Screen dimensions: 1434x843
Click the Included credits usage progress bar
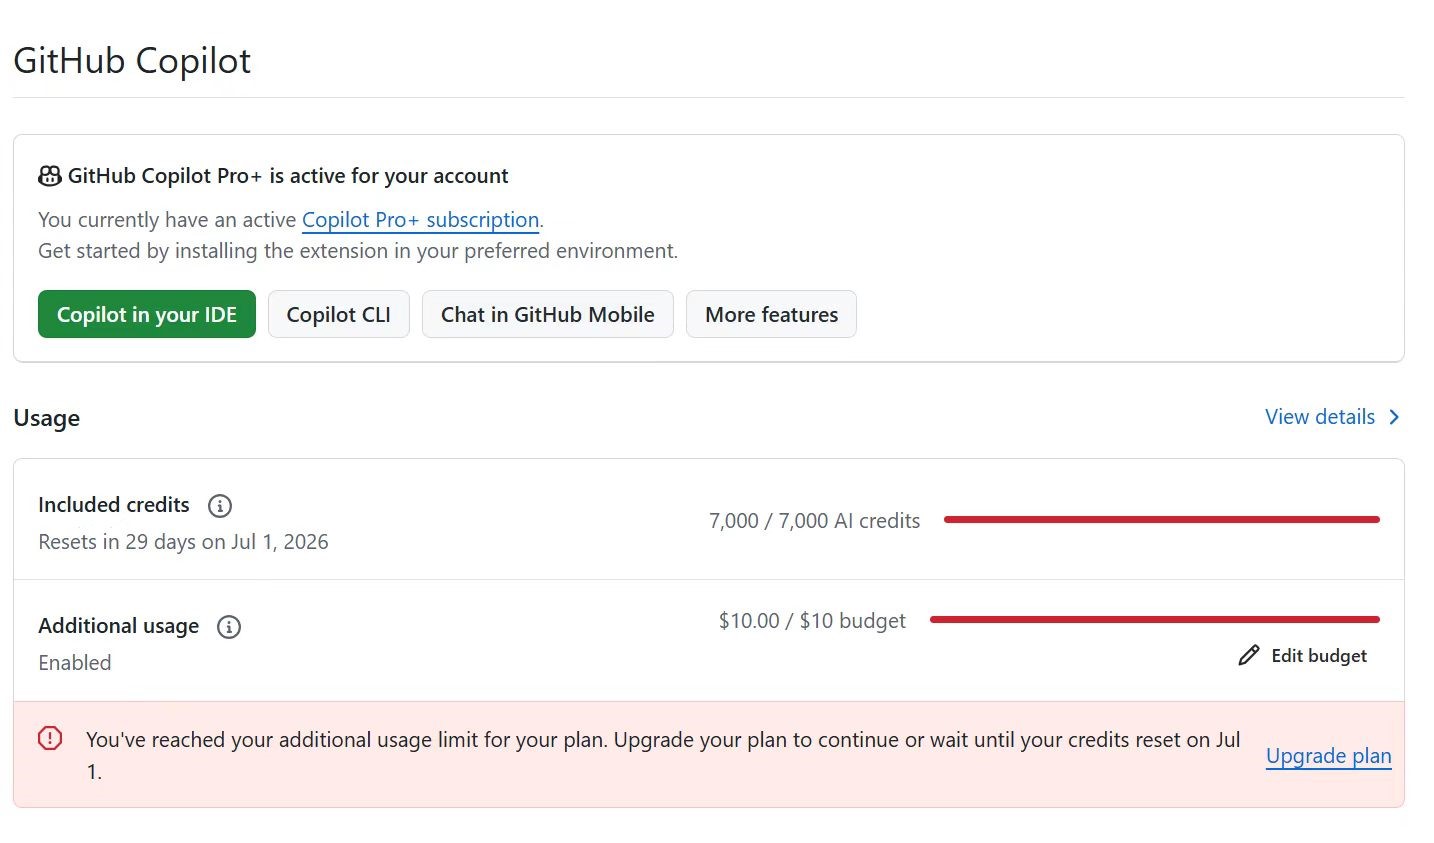point(1162,519)
